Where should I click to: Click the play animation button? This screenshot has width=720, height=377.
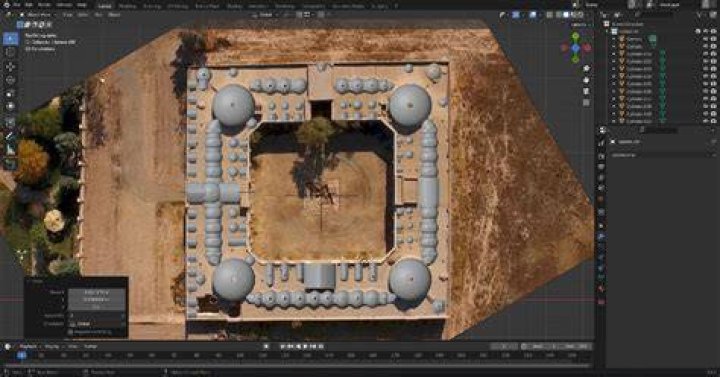tap(305, 347)
